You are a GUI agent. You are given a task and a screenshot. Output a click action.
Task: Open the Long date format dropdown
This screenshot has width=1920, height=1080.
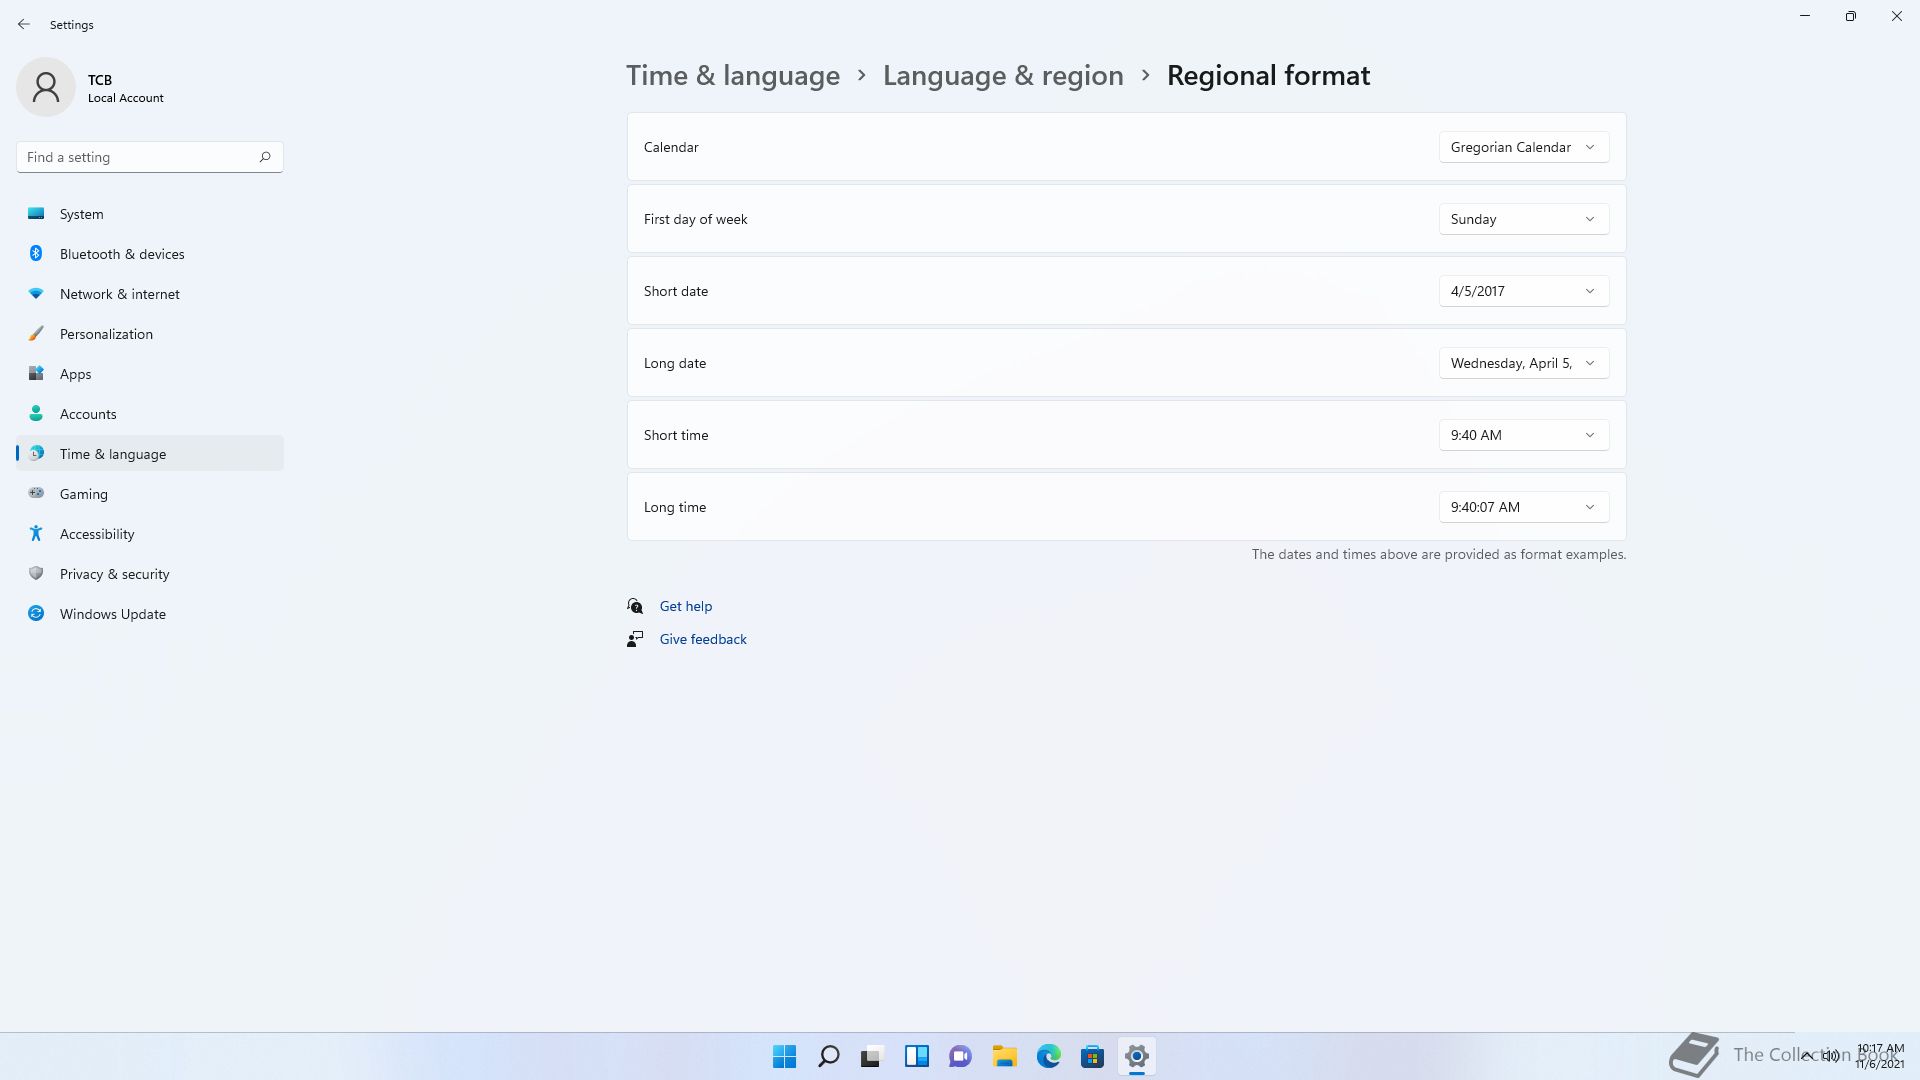1524,363
